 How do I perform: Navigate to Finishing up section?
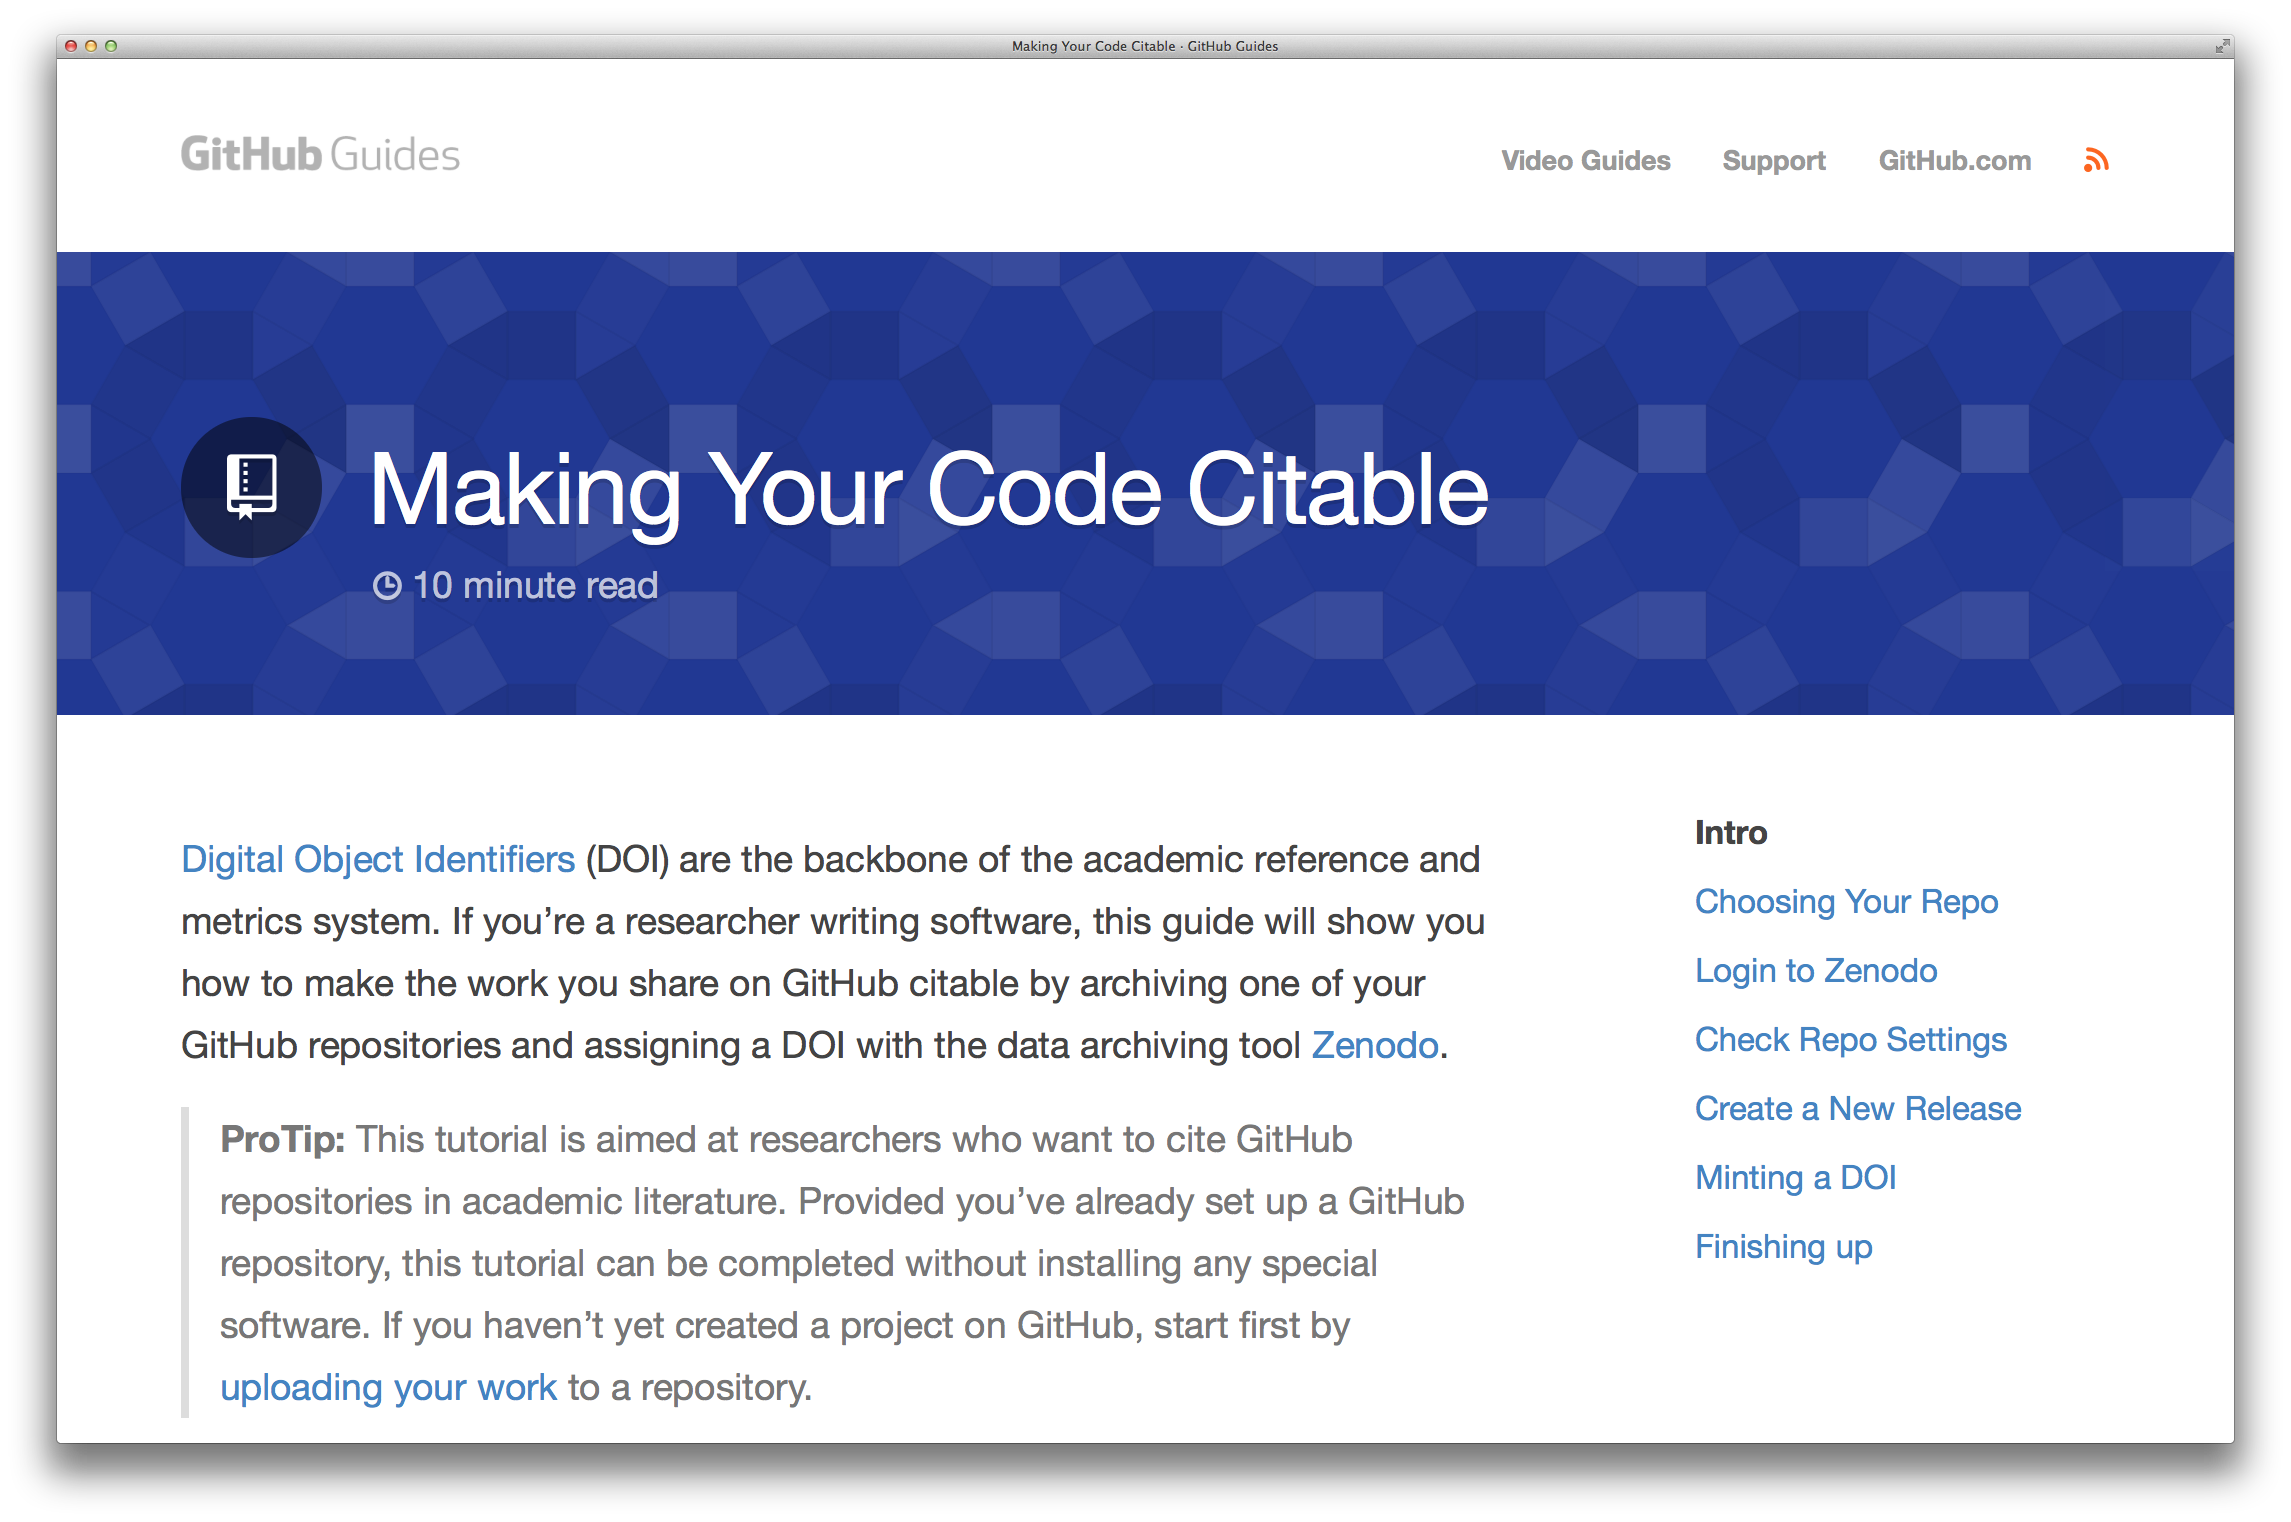point(1783,1243)
